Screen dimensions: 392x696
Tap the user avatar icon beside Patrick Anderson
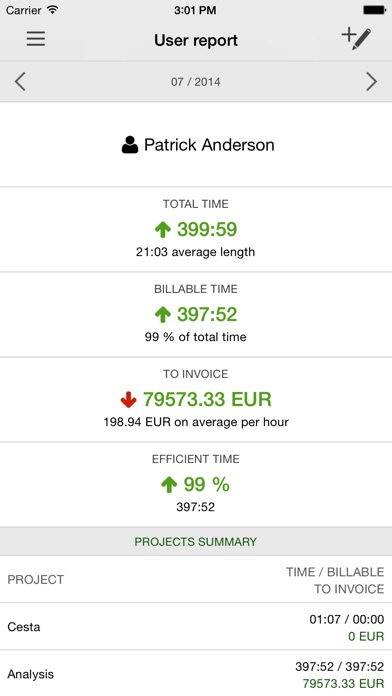pos(130,145)
